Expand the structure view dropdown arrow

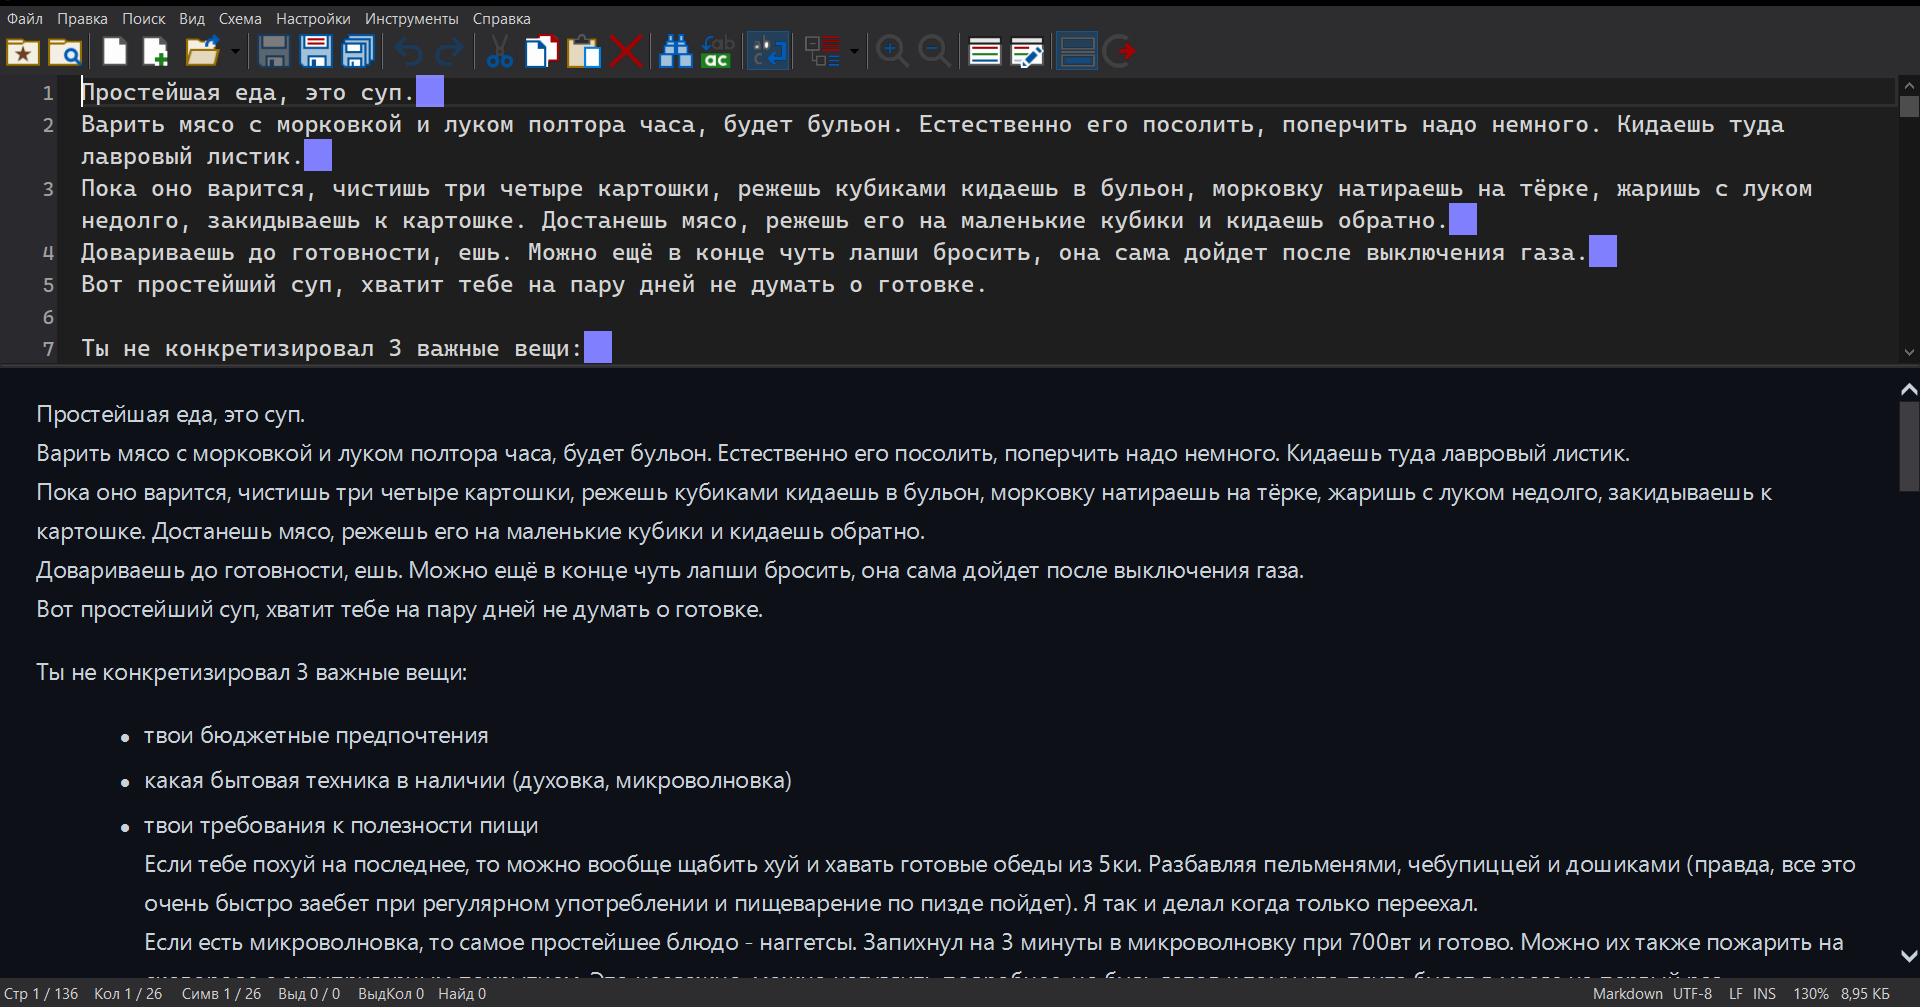coord(854,52)
